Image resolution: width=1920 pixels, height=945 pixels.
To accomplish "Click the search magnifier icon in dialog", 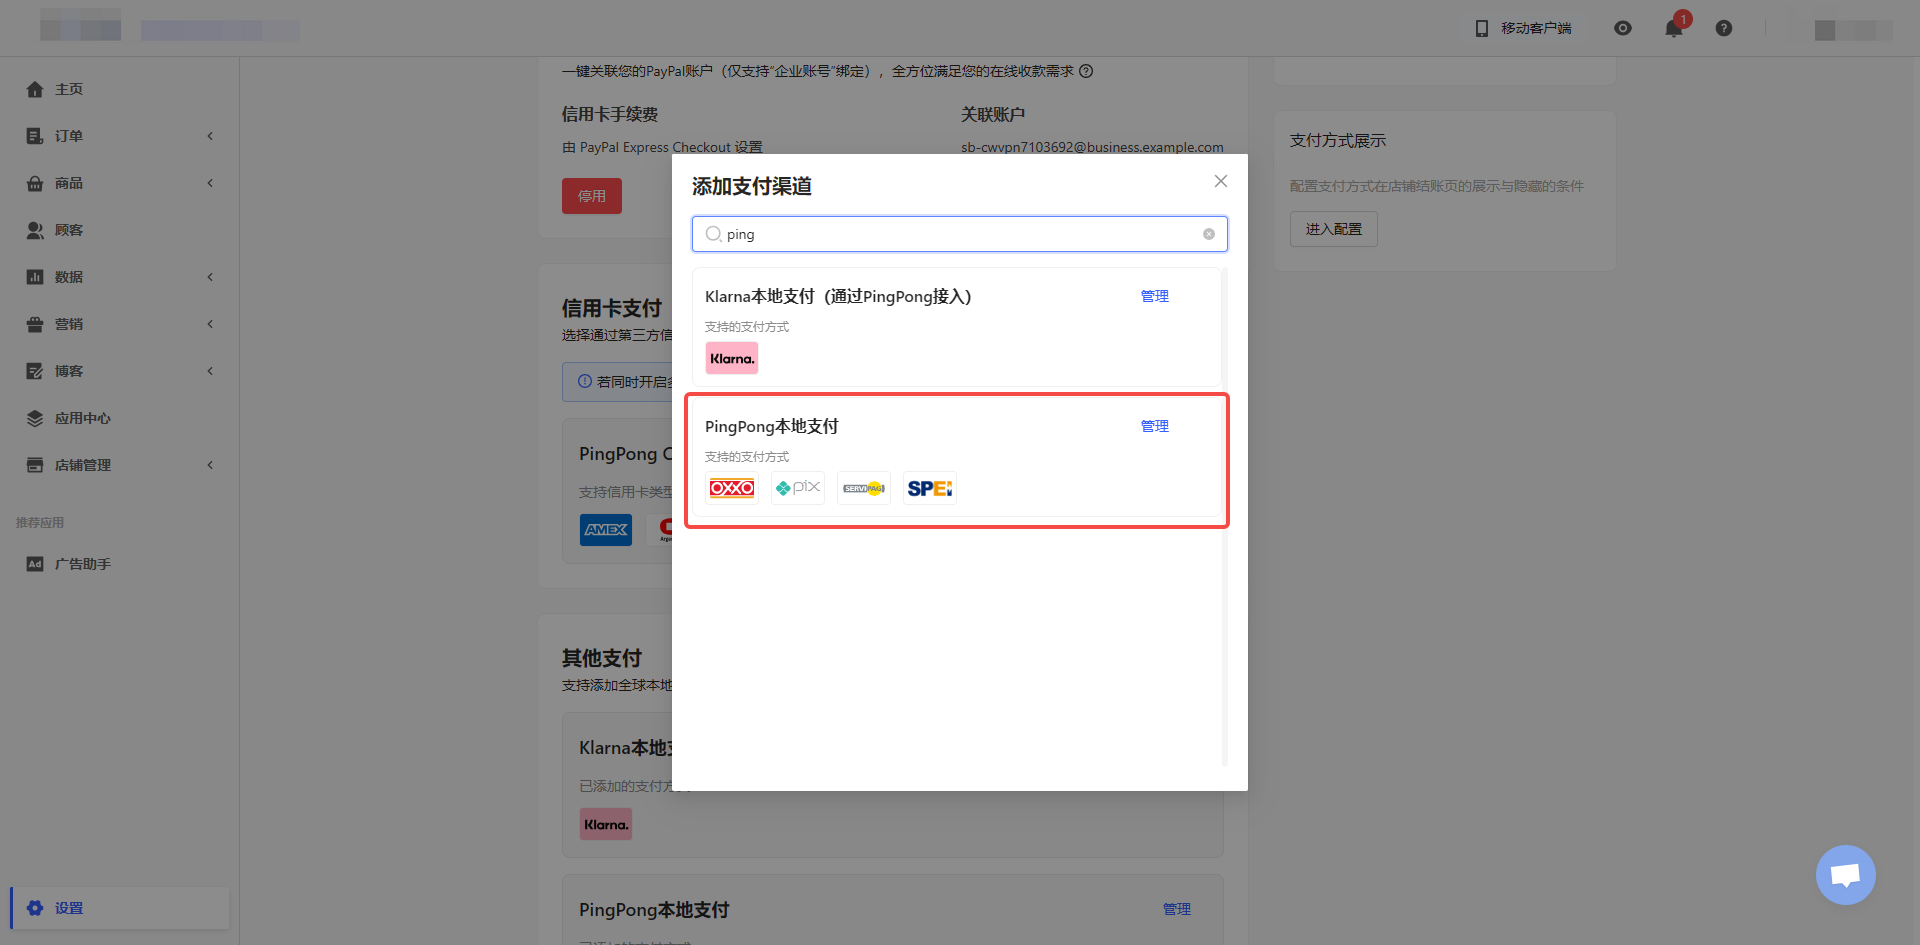I will (714, 234).
